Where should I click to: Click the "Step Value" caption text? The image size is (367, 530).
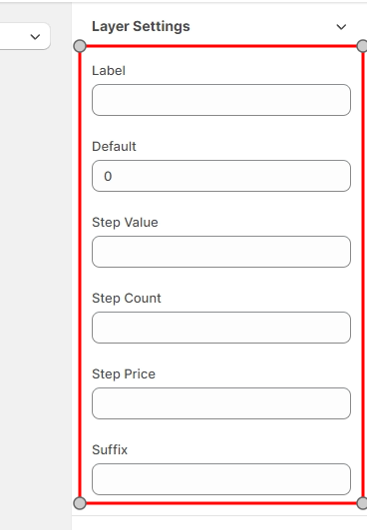(125, 223)
